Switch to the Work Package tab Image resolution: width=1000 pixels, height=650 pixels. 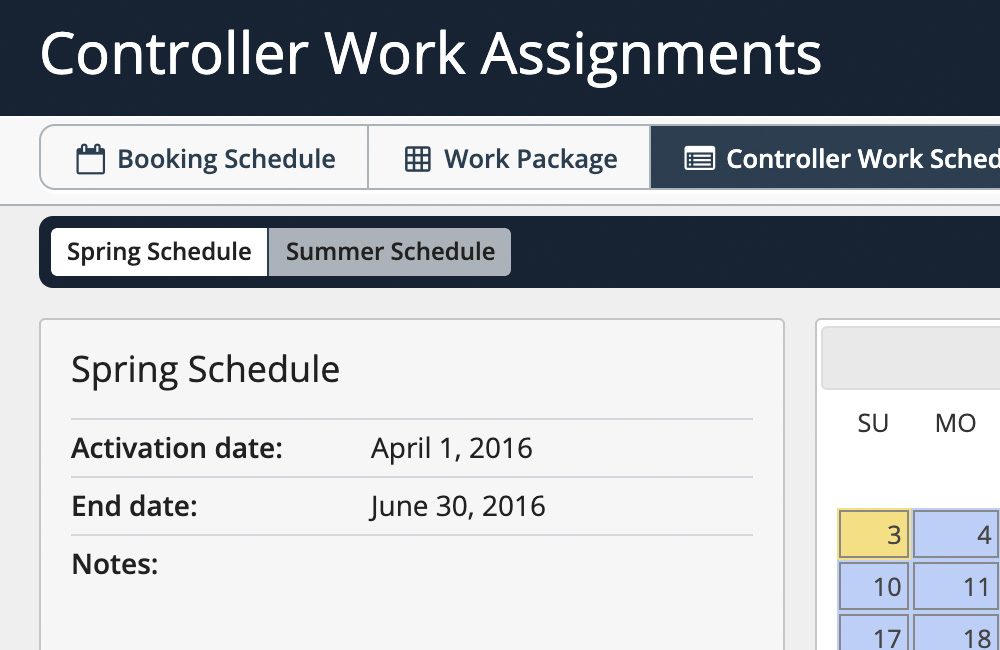click(x=510, y=158)
